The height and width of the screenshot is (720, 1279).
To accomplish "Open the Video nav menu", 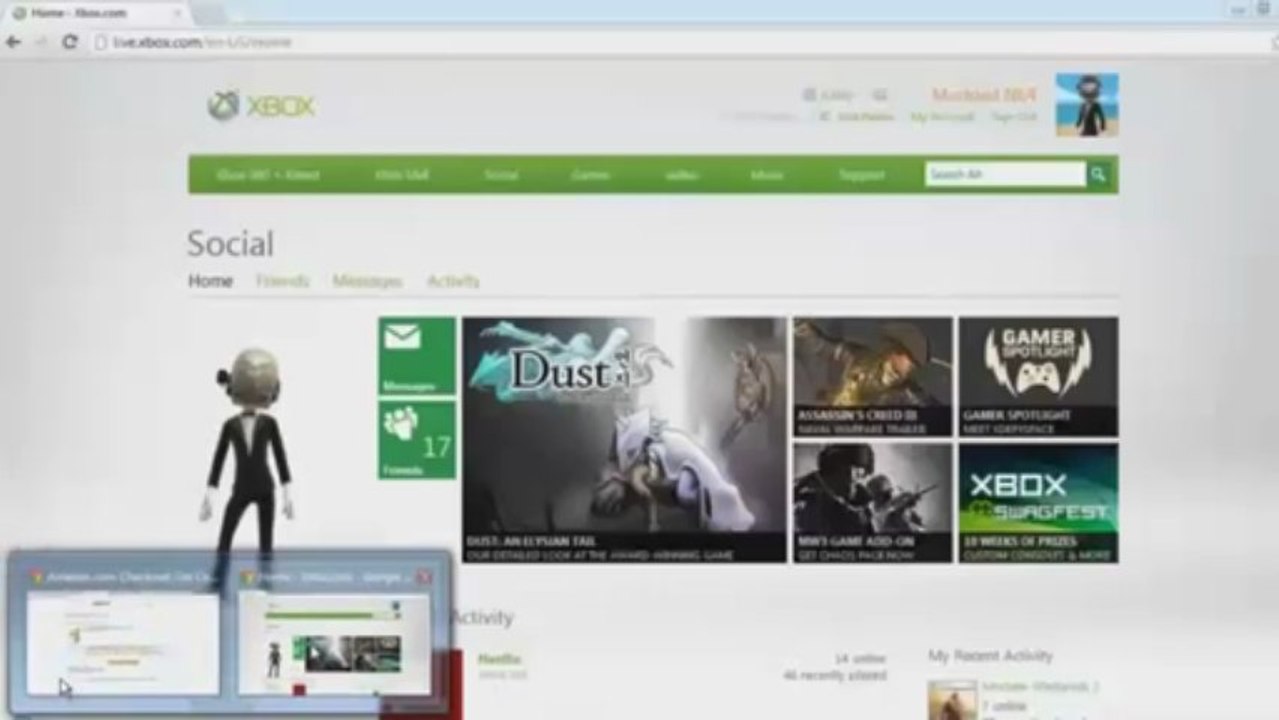I will pos(681,175).
